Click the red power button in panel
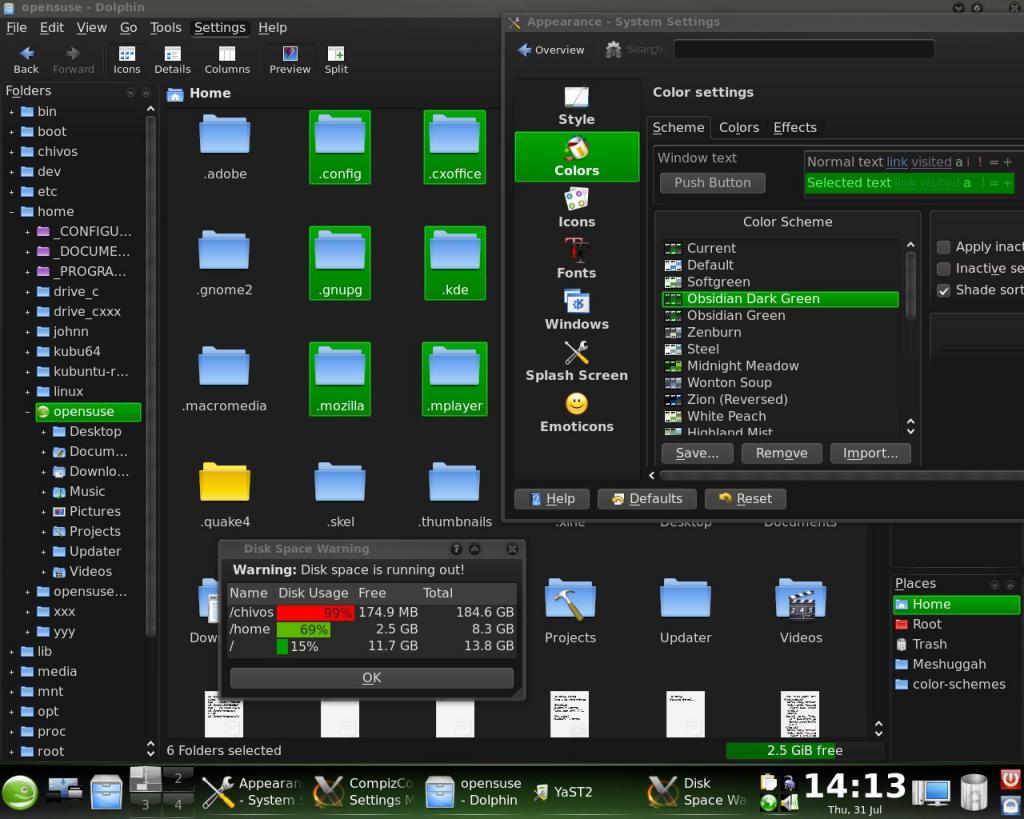 tap(1010, 779)
